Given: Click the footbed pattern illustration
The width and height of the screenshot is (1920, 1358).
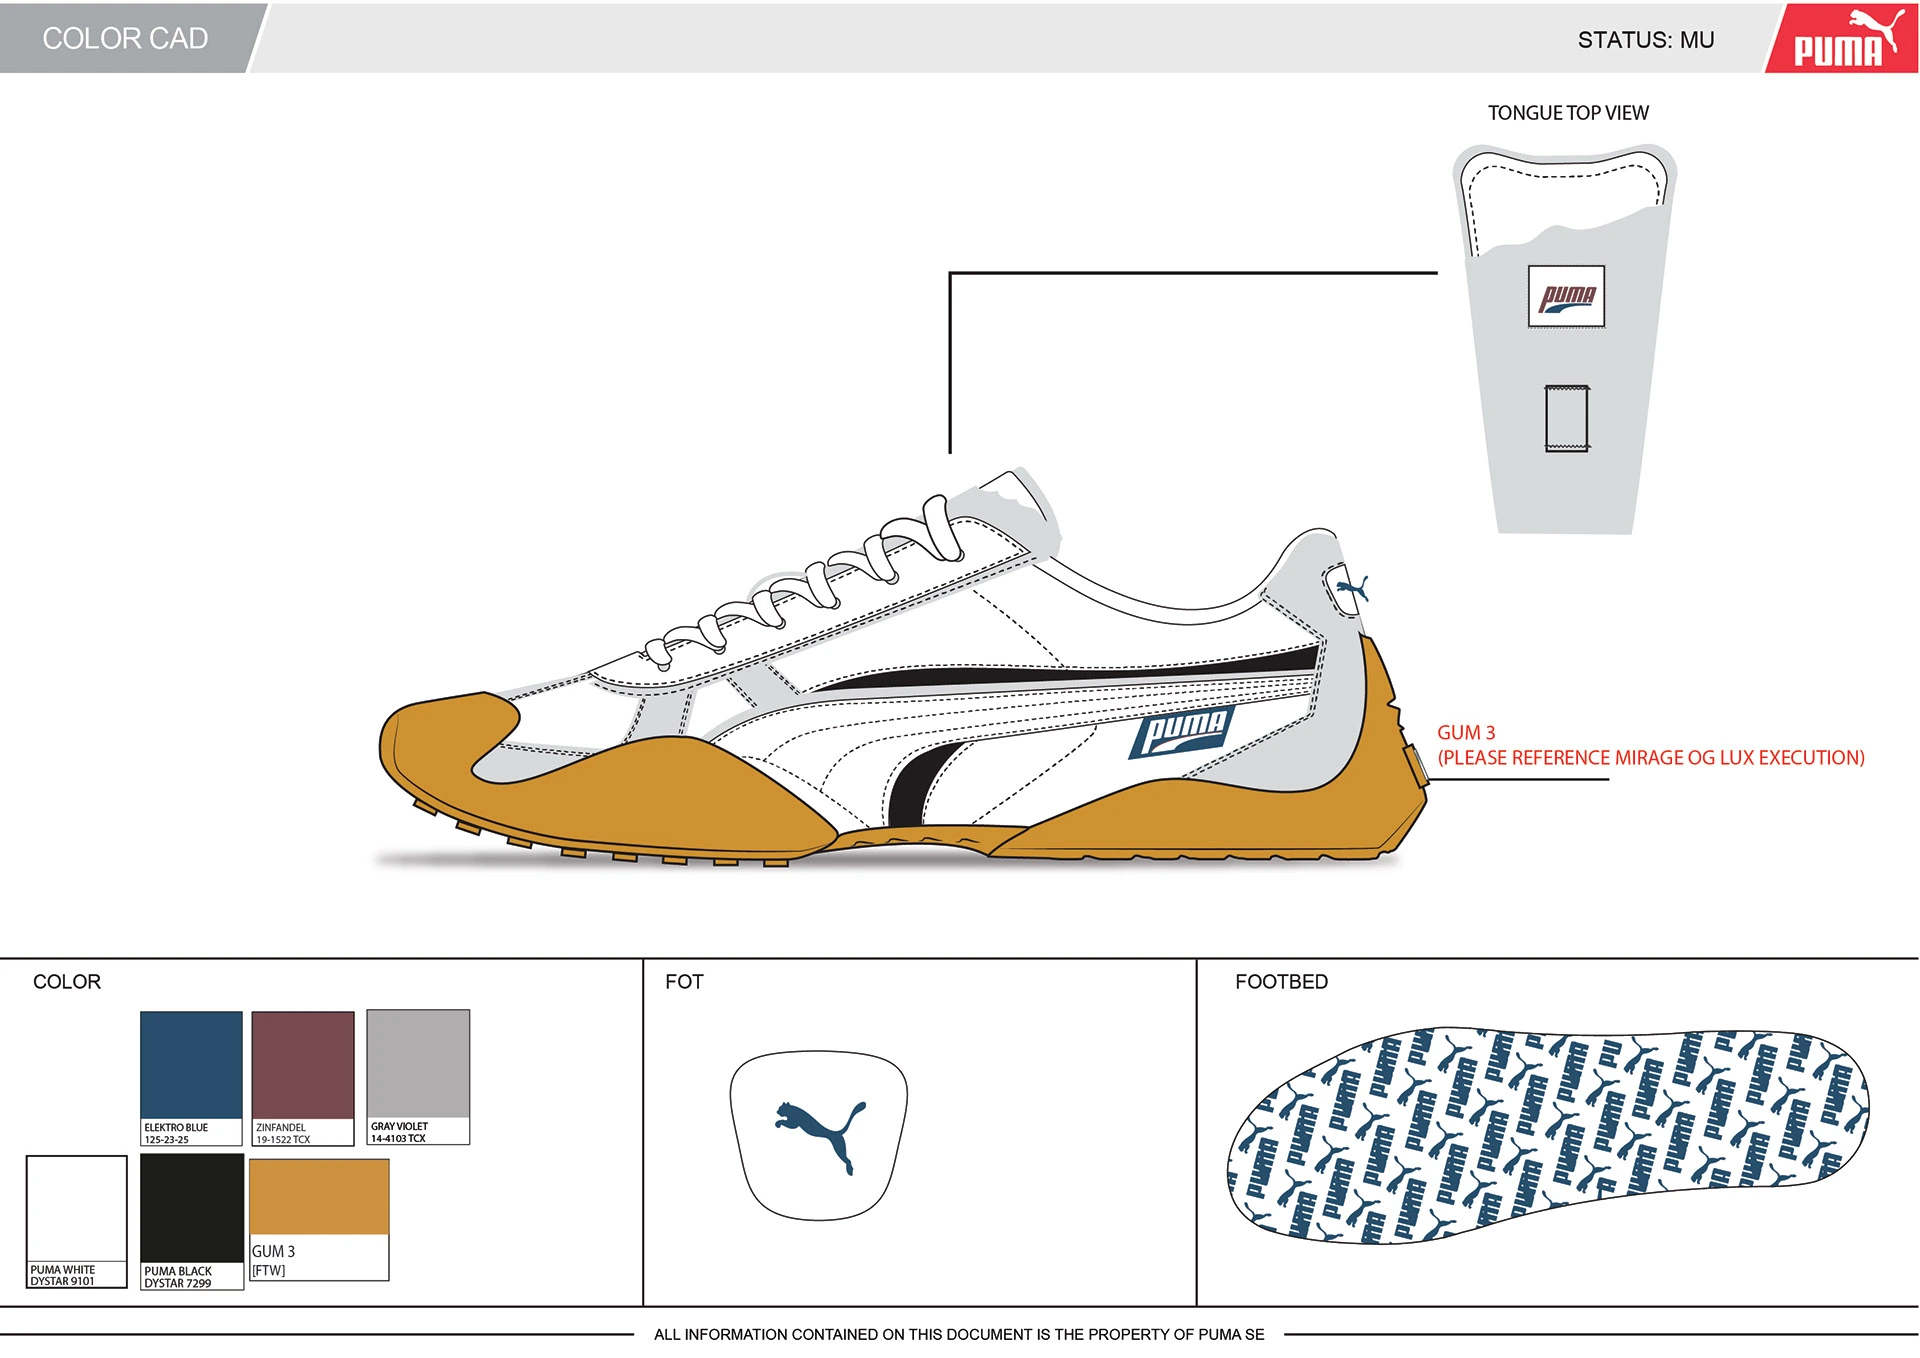Looking at the screenshot, I should pos(1548,1135).
